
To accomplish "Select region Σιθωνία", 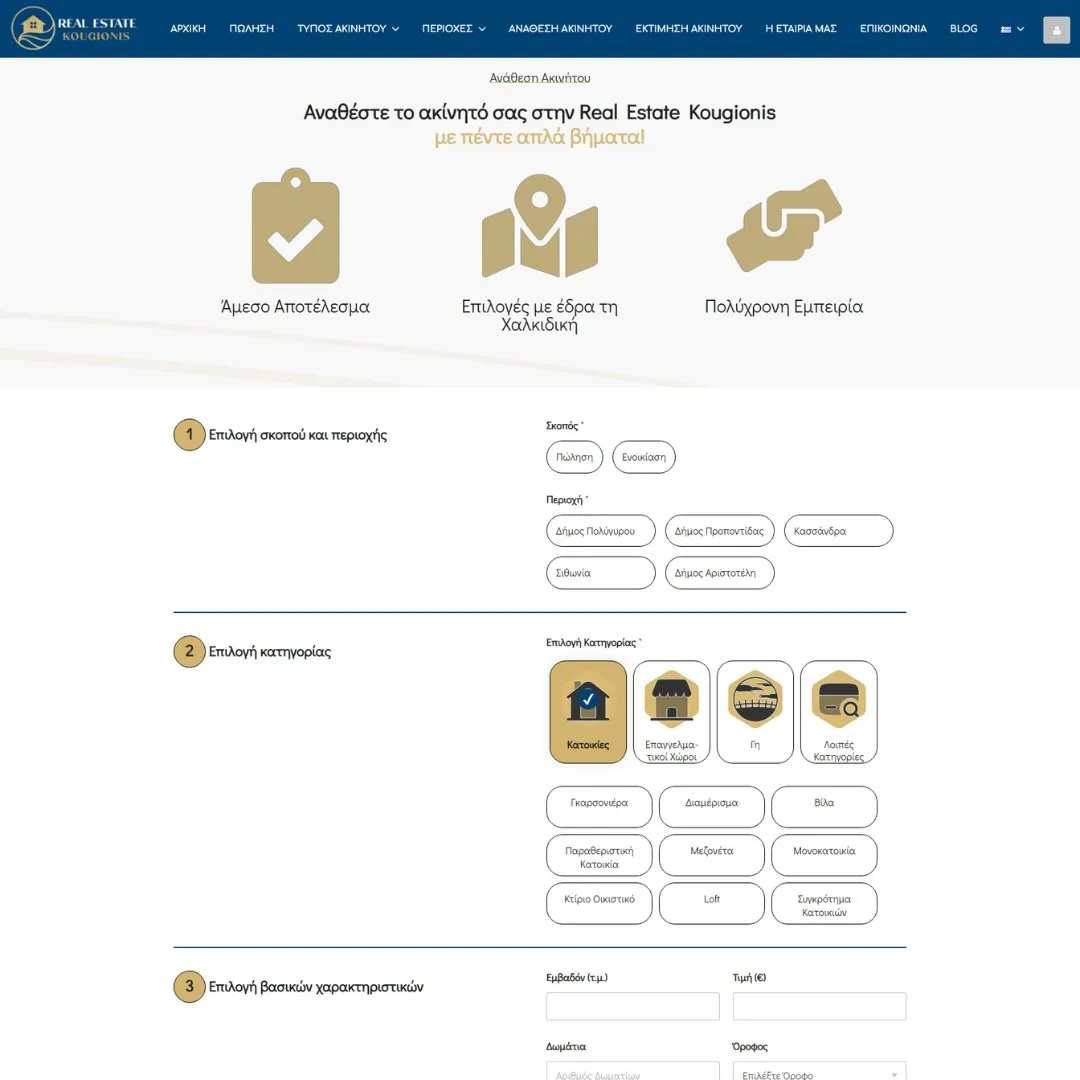I will (x=601, y=573).
